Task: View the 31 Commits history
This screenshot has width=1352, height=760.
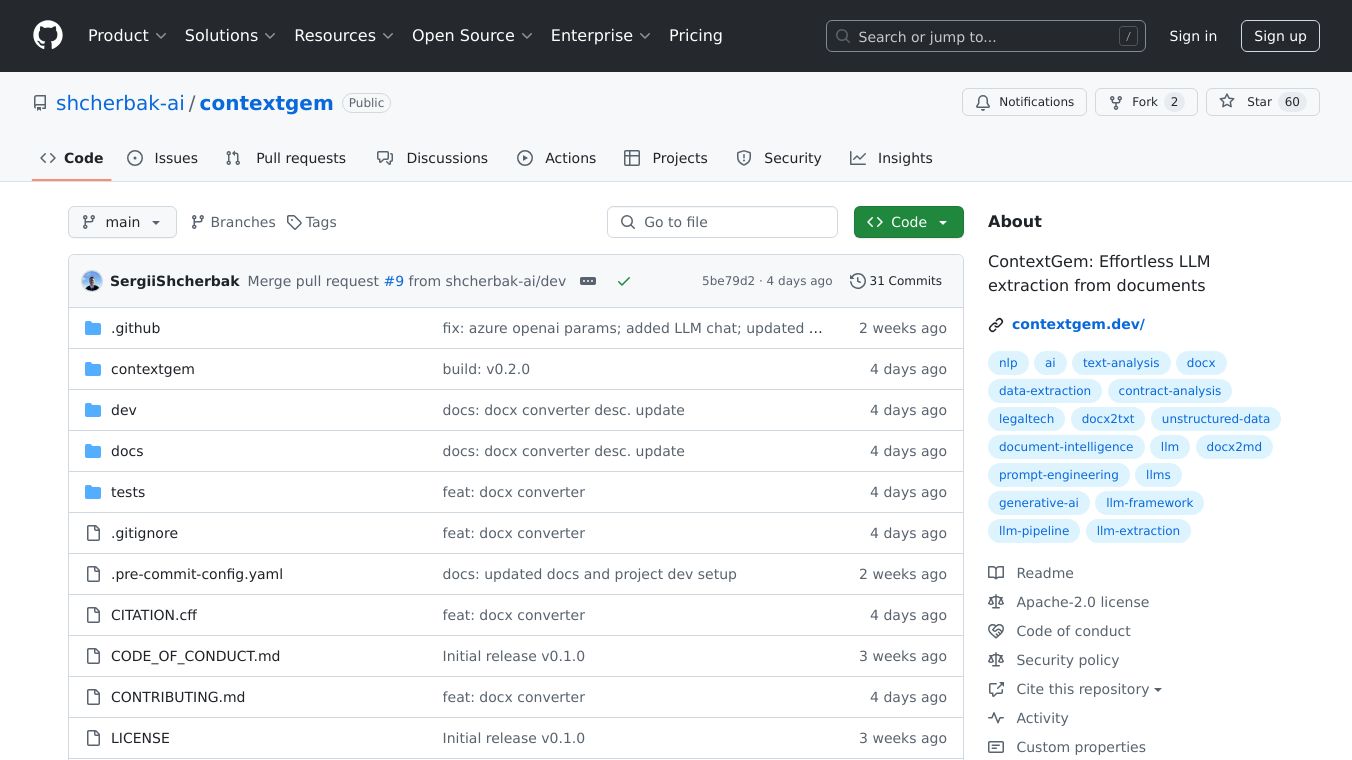Action: pos(896,281)
